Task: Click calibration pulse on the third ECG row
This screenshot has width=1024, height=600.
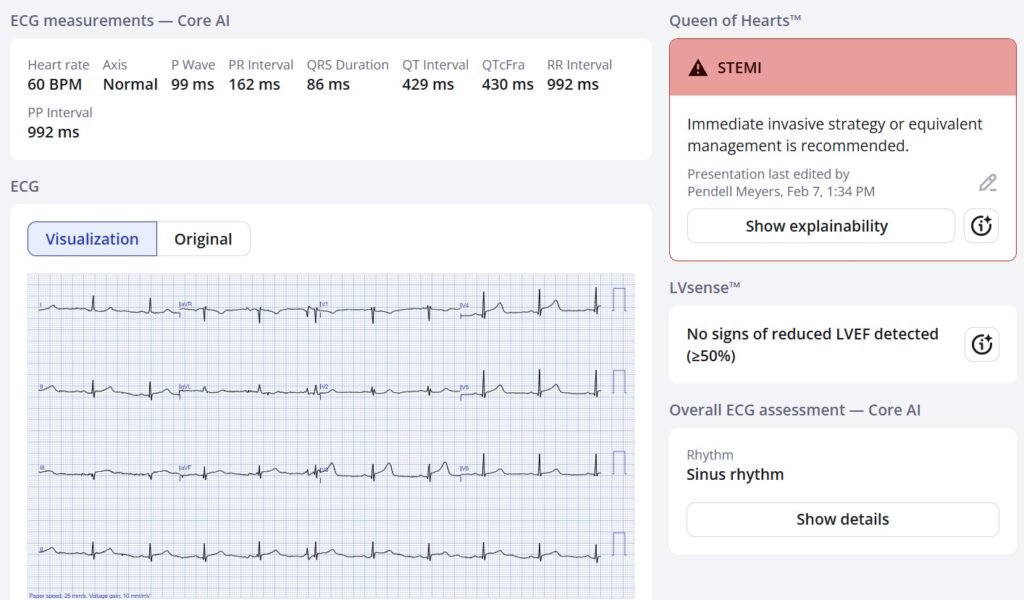Action: [619, 462]
